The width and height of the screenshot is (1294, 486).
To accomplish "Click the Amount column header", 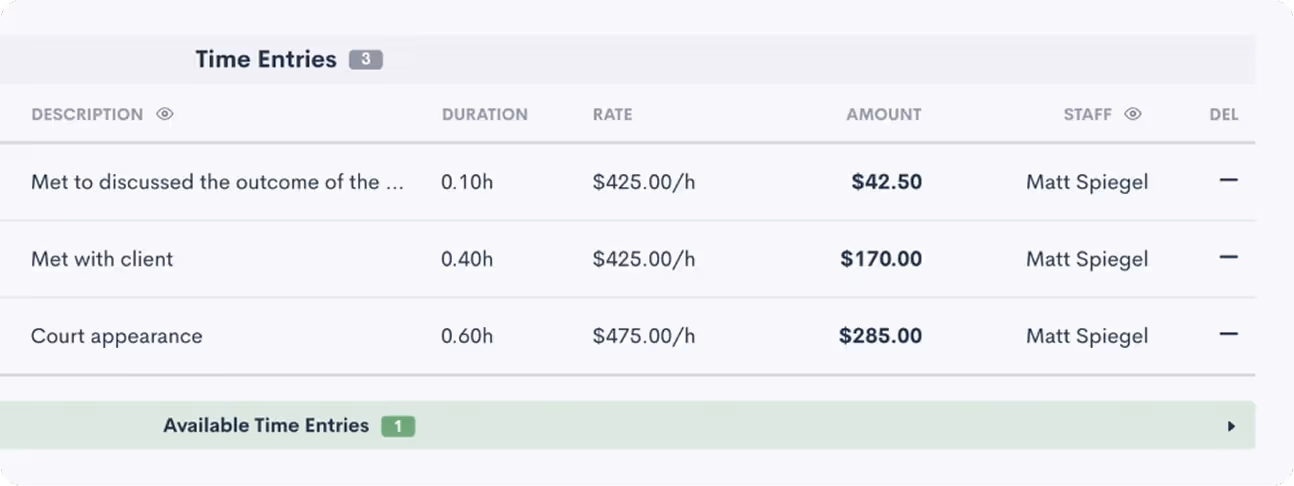I will pos(883,114).
